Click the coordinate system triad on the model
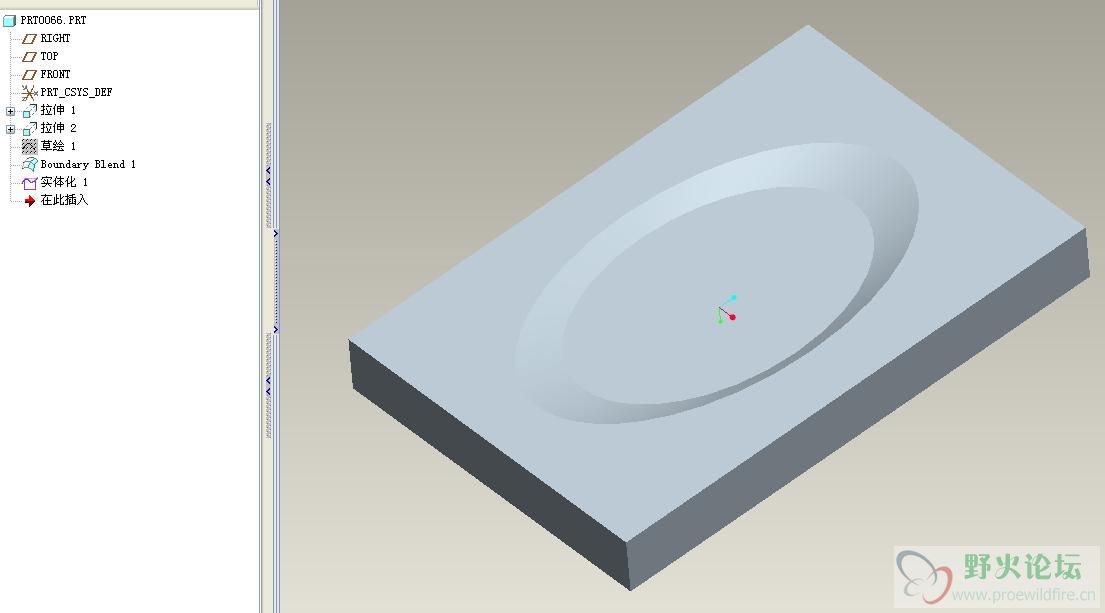 pyautogui.click(x=727, y=309)
